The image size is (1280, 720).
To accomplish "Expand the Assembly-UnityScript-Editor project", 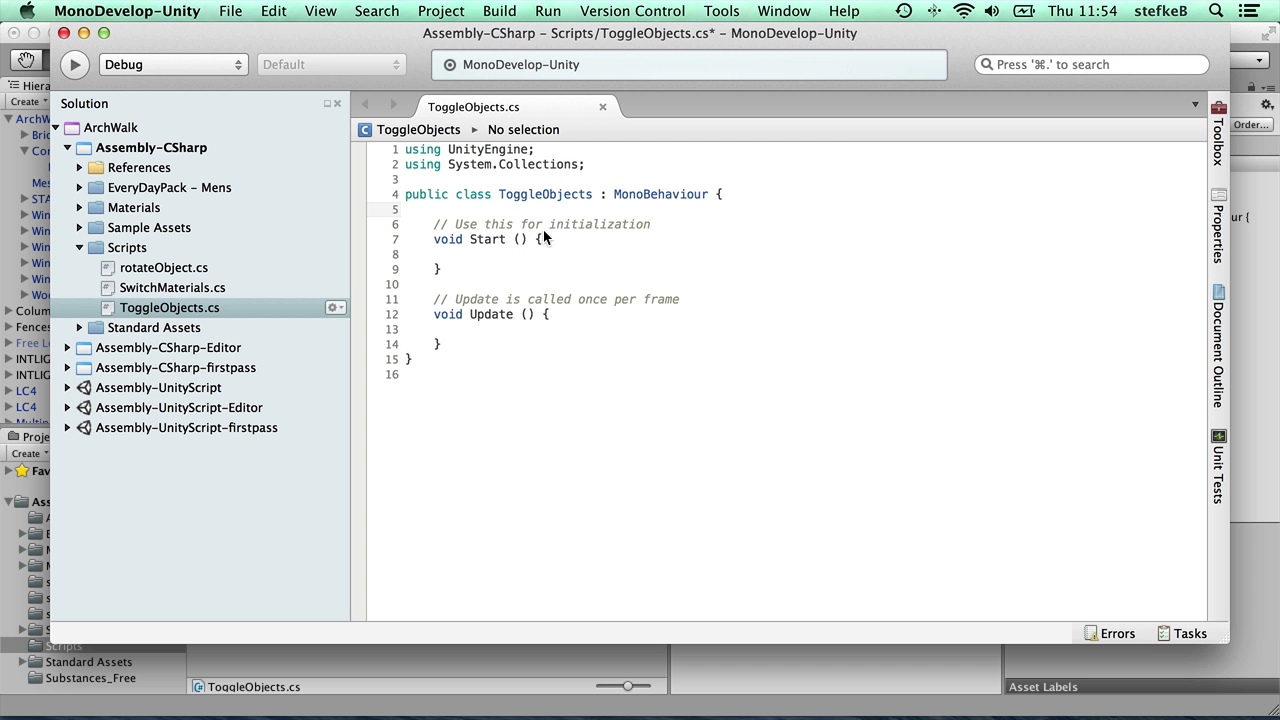I will (x=68, y=408).
